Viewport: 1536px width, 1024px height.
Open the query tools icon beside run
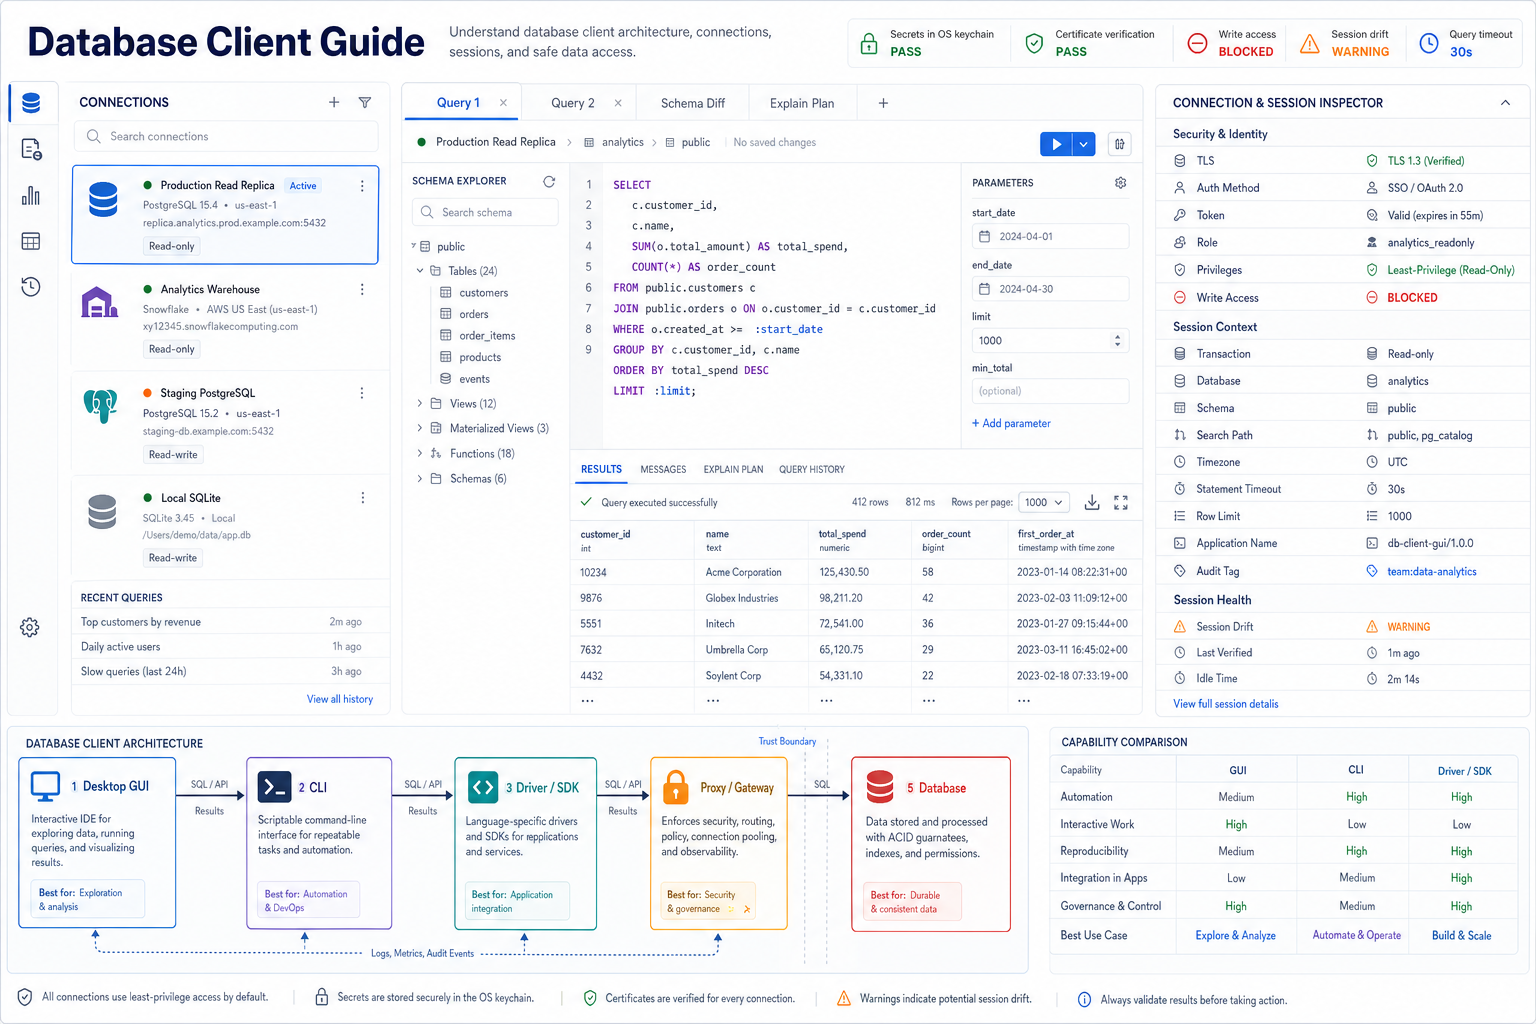coord(1120,144)
